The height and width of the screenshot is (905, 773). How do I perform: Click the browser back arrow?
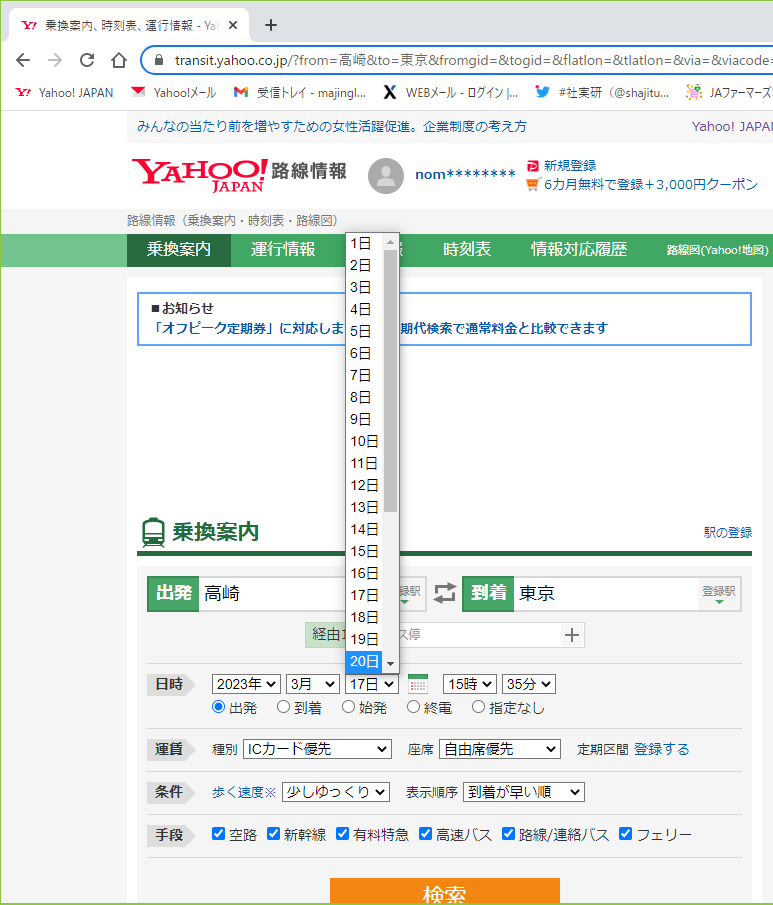click(23, 60)
